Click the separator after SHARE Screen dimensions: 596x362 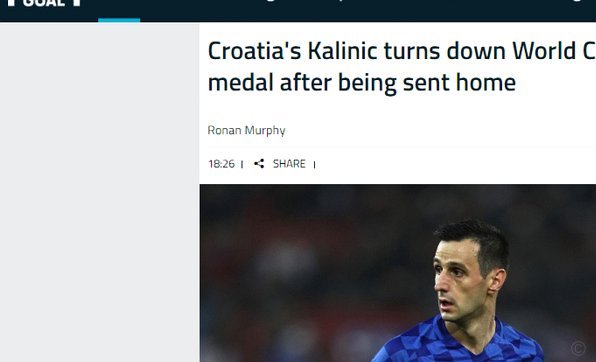point(314,165)
